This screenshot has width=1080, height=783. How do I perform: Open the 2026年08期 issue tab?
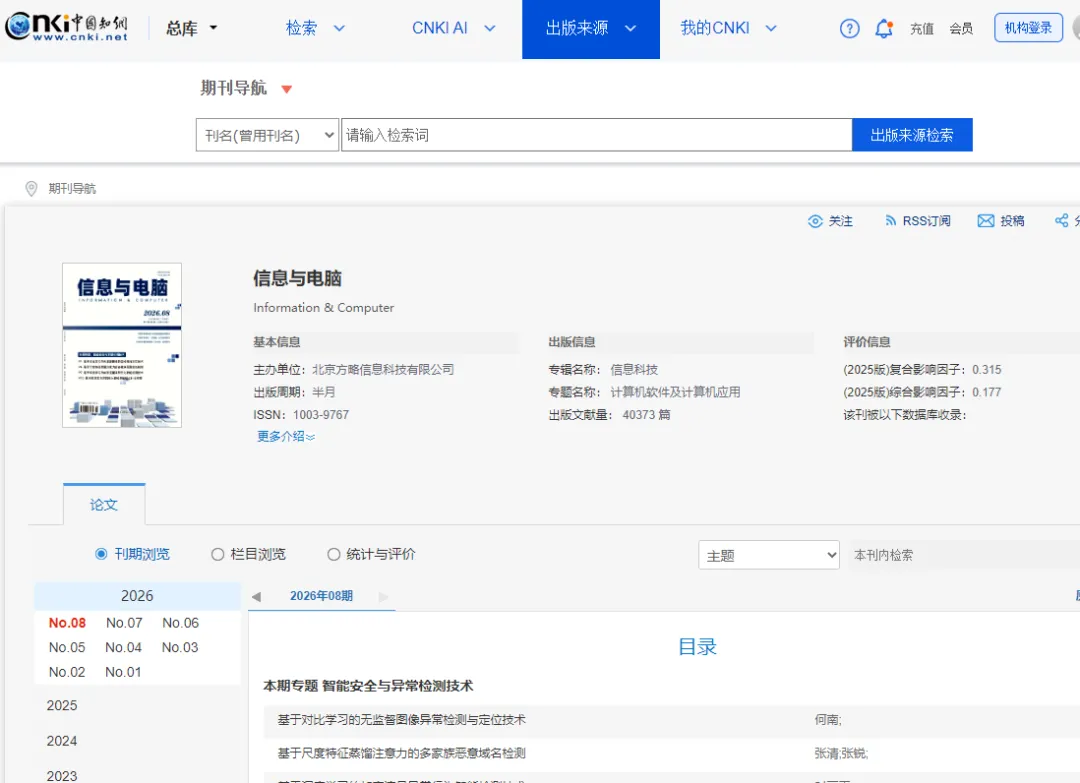tap(321, 596)
